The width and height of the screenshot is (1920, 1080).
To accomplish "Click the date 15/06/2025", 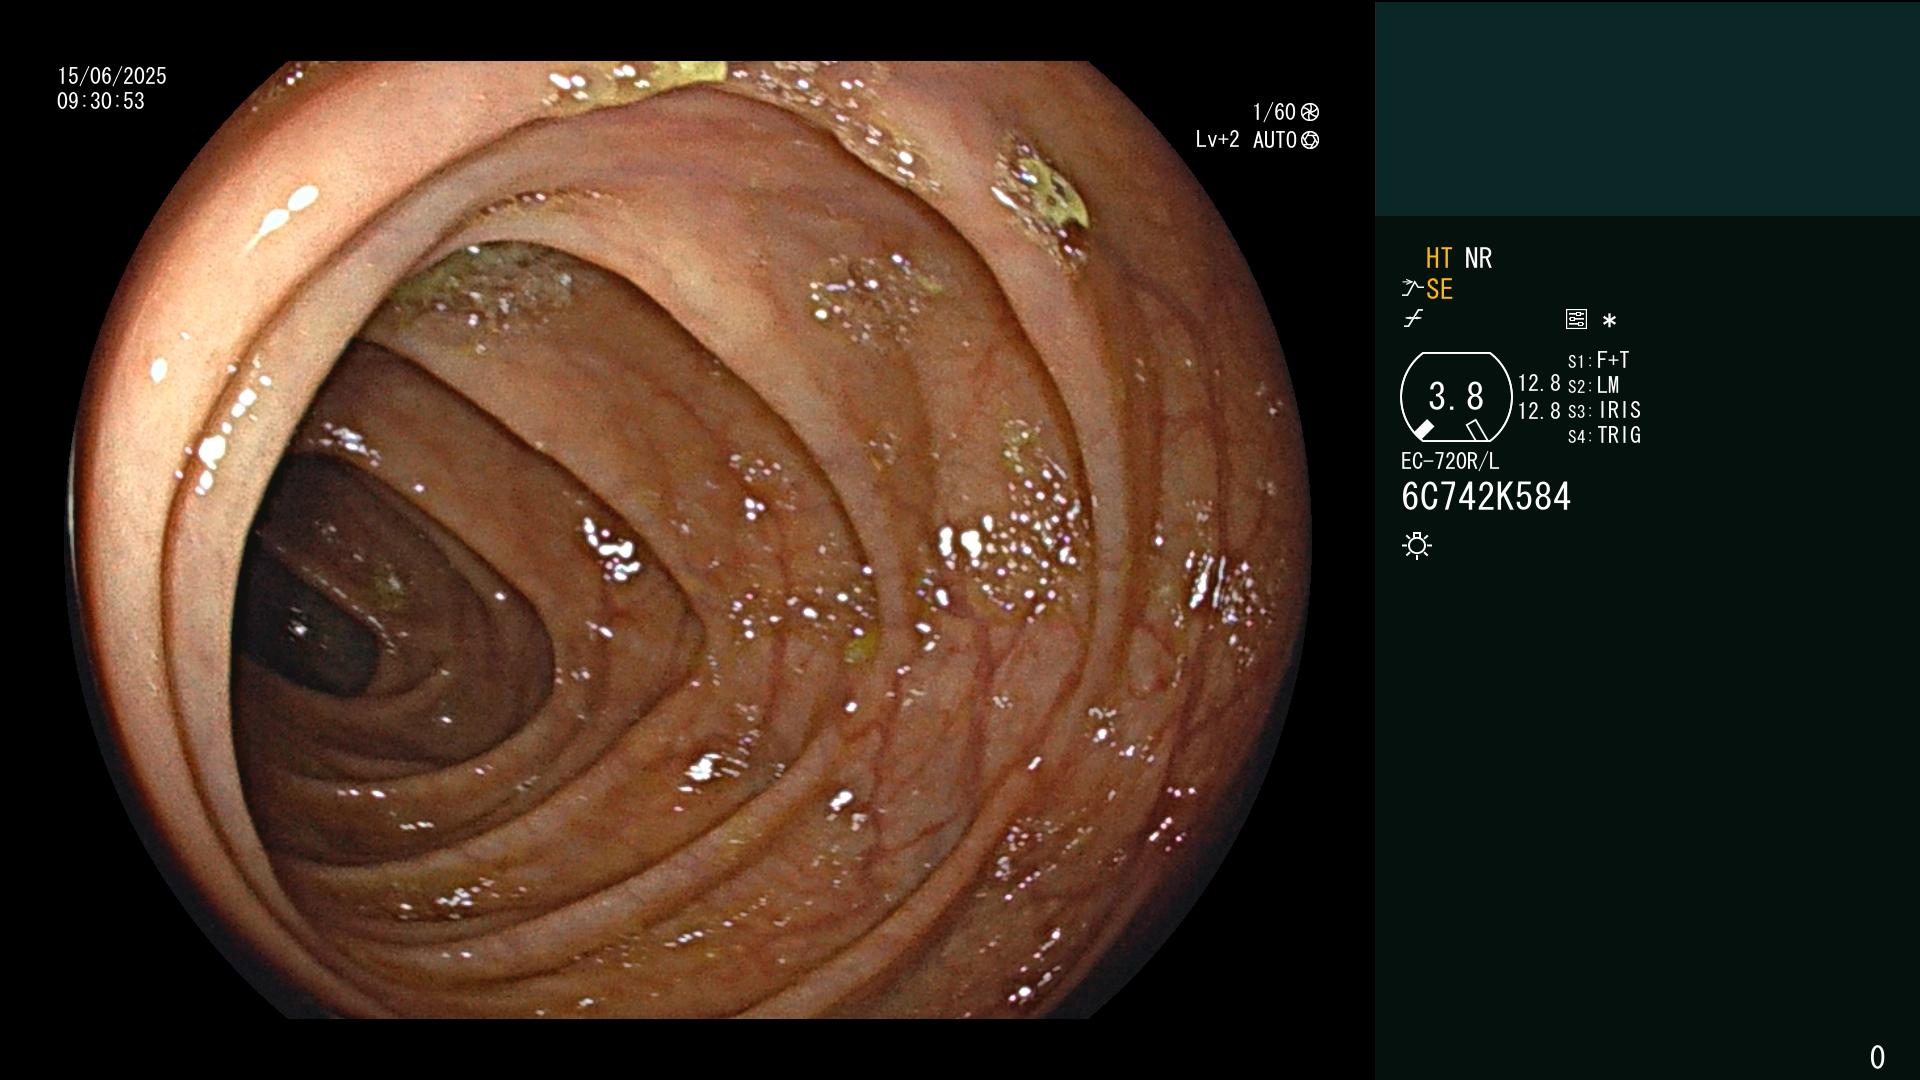I will click(x=112, y=76).
